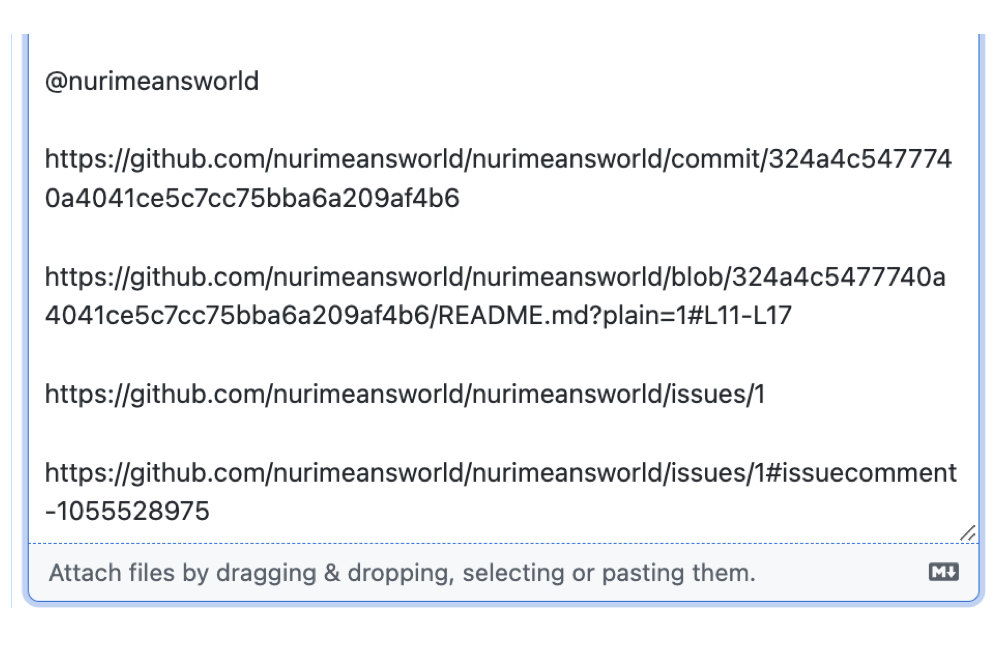This screenshot has width=1007, height=652.
Task: Click blank line below the issues/1 URL
Action: tap(504, 434)
